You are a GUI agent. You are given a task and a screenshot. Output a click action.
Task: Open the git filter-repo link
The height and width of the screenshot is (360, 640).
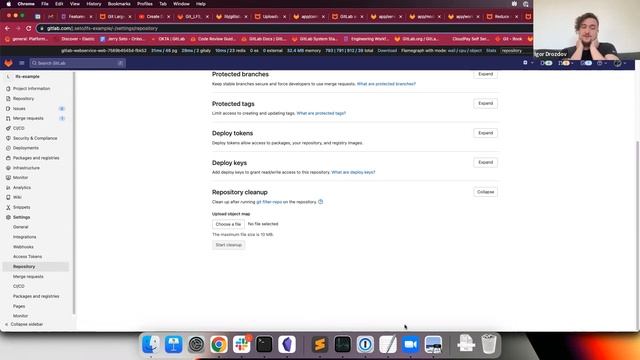coord(269,202)
